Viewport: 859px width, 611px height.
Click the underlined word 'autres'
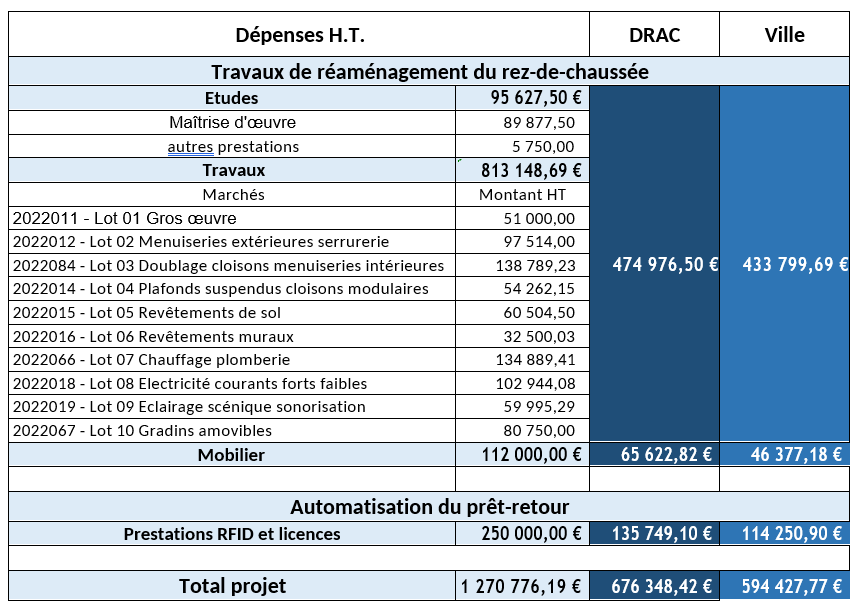tap(190, 147)
